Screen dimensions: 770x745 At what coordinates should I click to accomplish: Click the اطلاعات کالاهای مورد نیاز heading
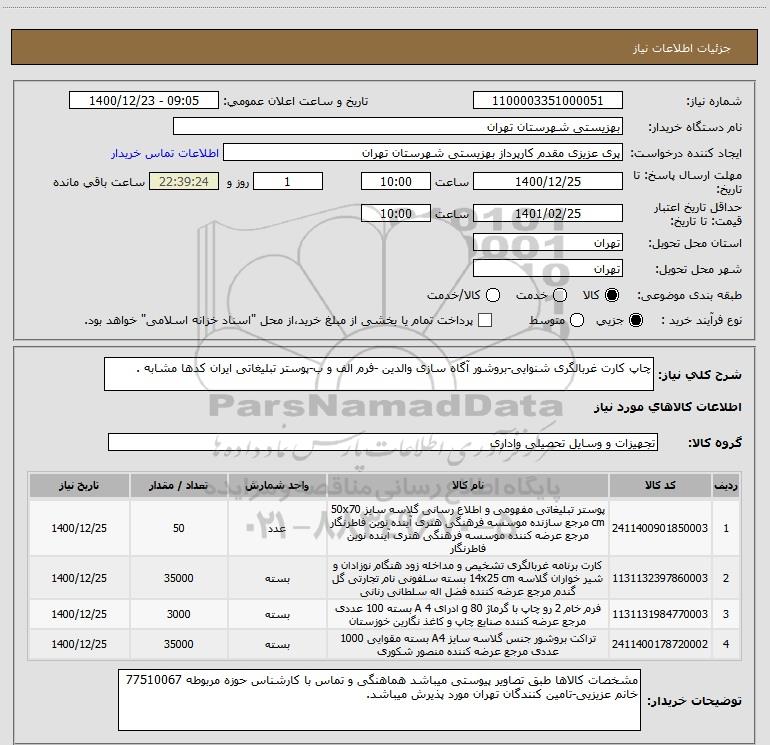[x=667, y=407]
